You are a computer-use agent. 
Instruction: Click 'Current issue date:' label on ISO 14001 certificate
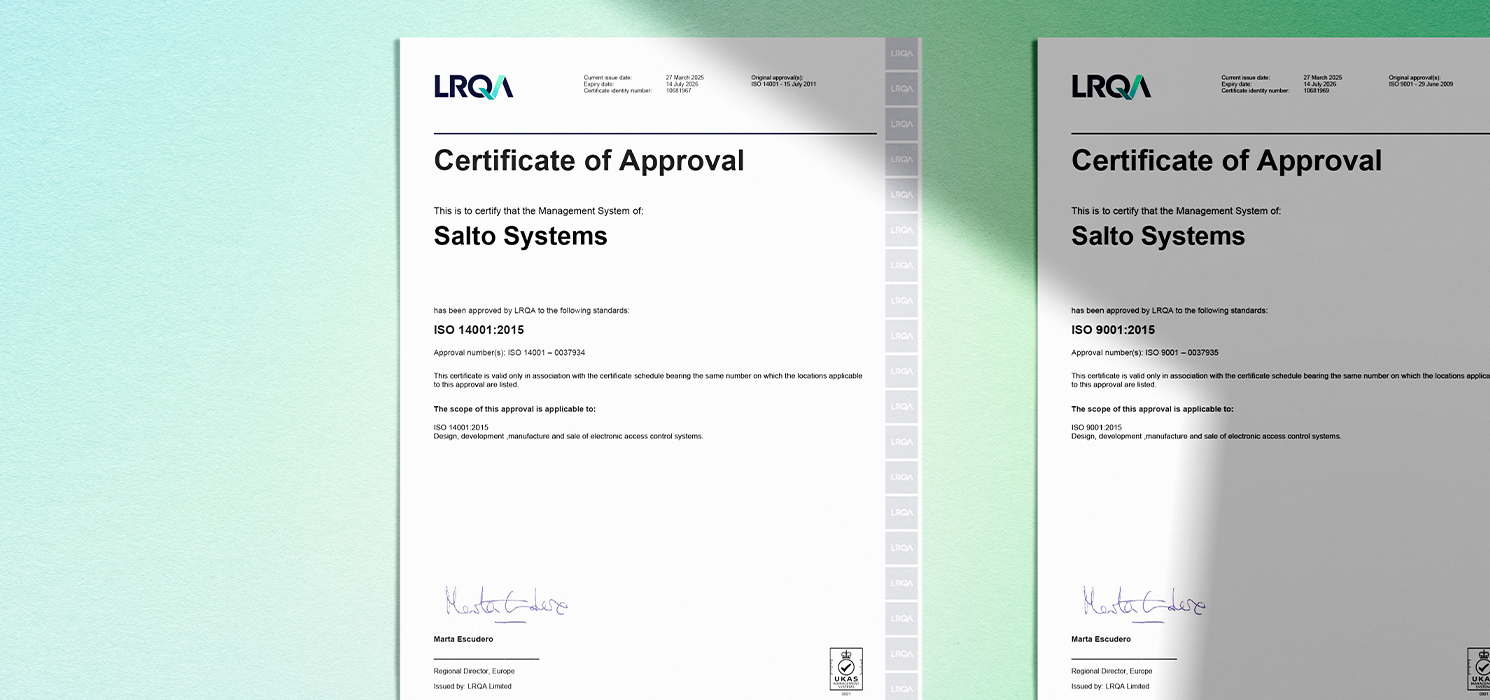(x=608, y=77)
